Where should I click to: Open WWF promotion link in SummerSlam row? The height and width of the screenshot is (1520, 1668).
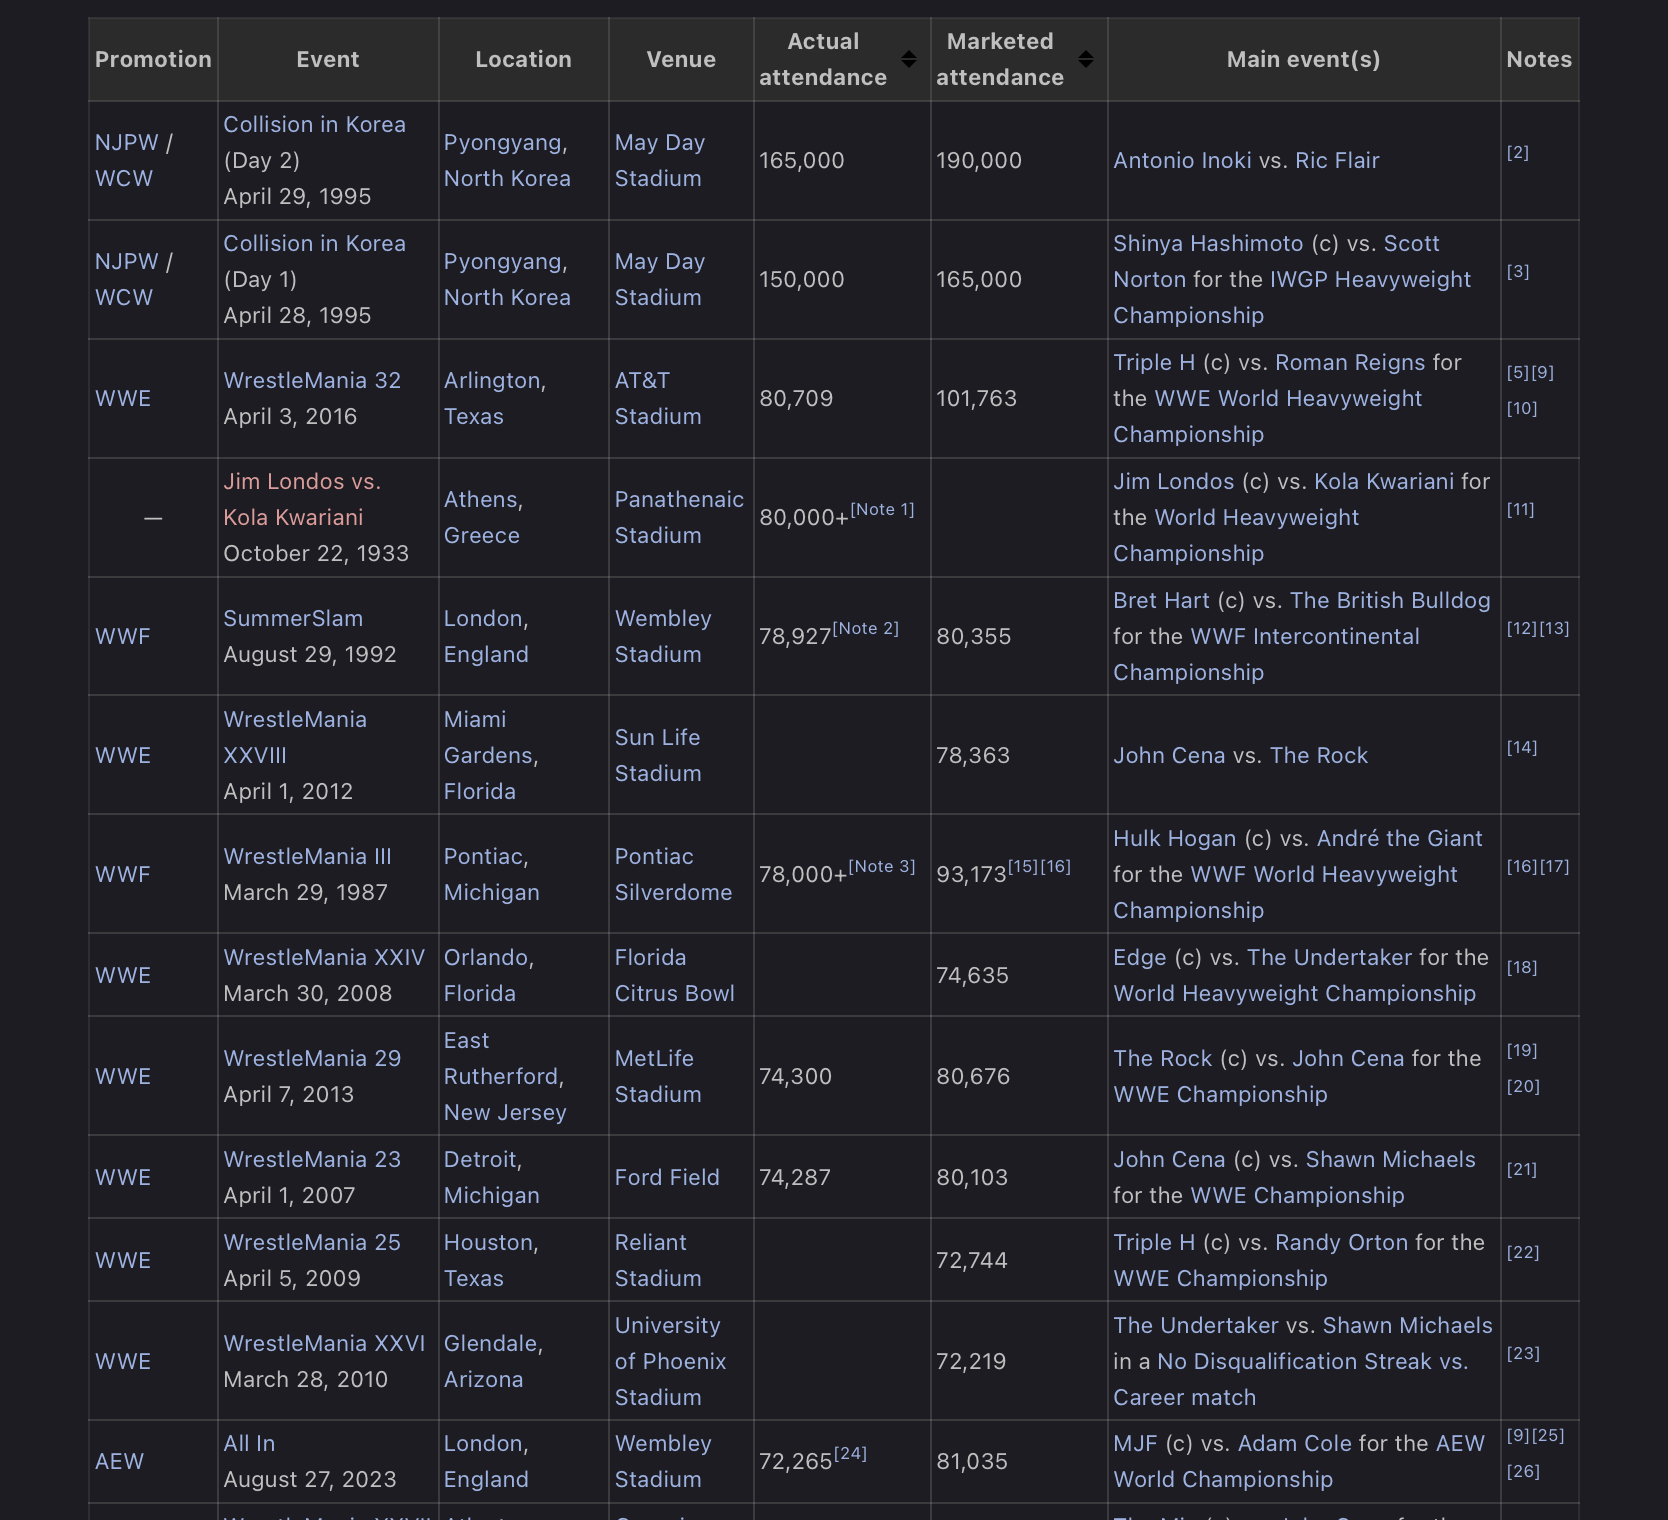click(x=122, y=637)
